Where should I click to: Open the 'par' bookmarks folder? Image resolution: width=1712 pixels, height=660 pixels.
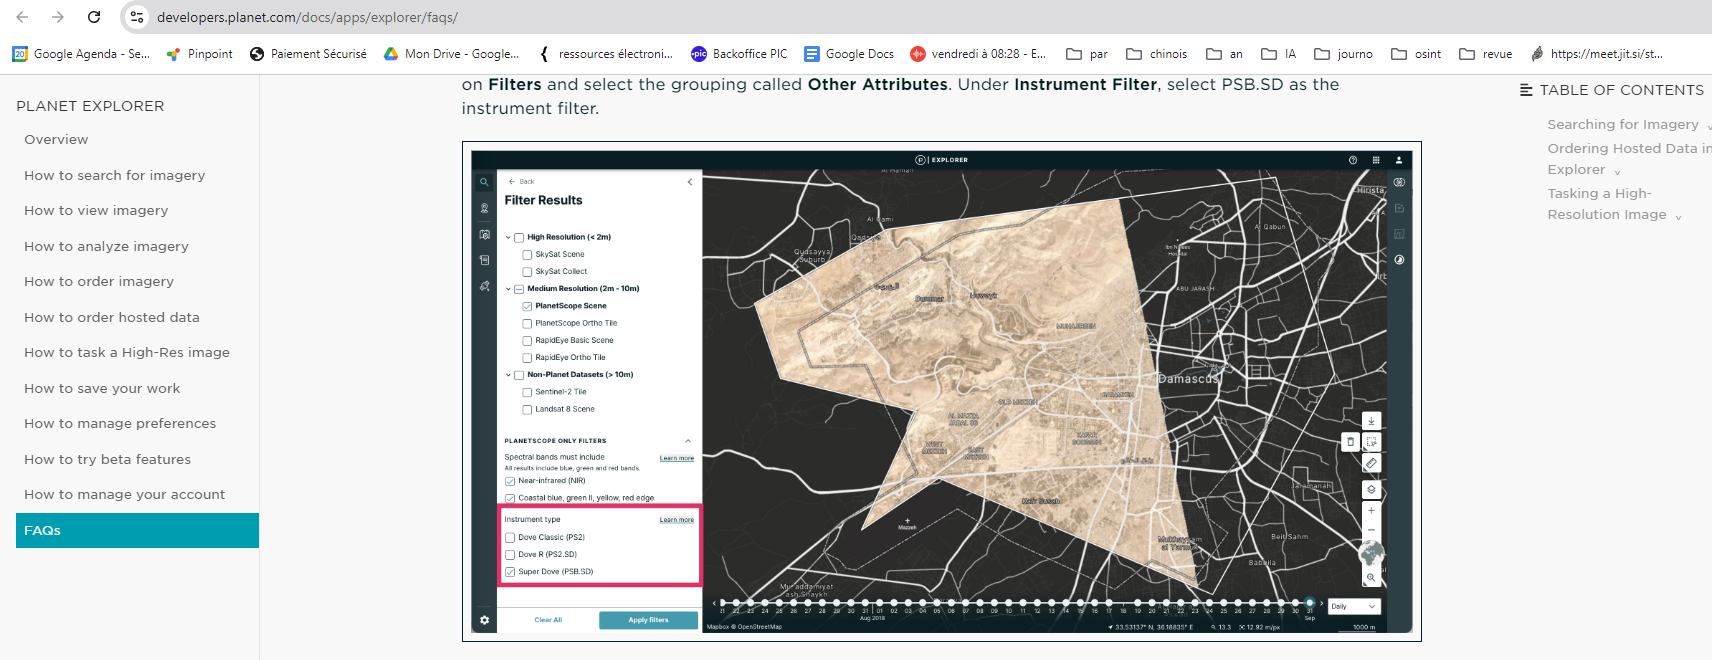click(x=1087, y=54)
